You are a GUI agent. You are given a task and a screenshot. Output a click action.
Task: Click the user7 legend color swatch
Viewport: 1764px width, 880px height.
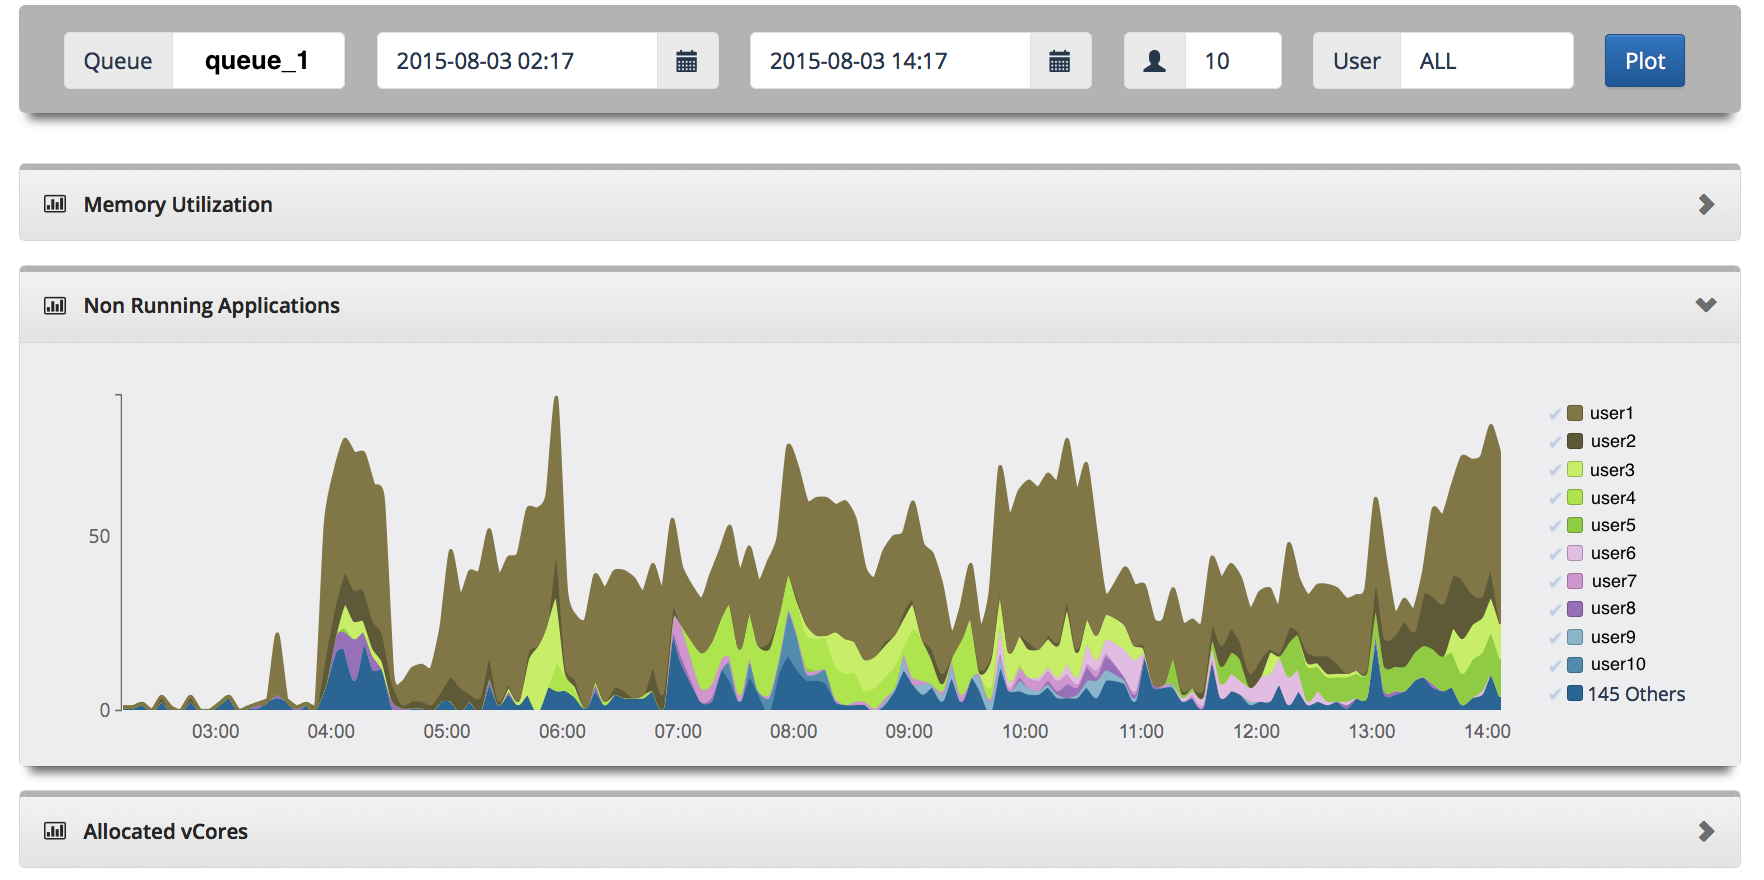[x=1575, y=581]
